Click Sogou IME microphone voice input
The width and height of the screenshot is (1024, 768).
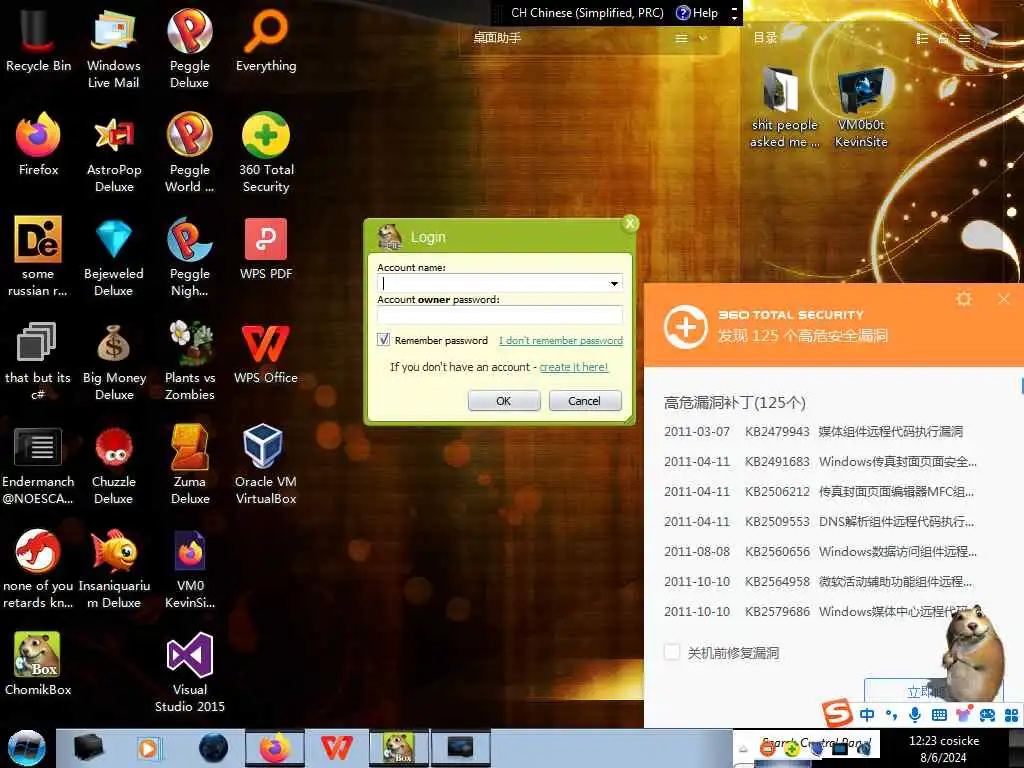(x=915, y=714)
